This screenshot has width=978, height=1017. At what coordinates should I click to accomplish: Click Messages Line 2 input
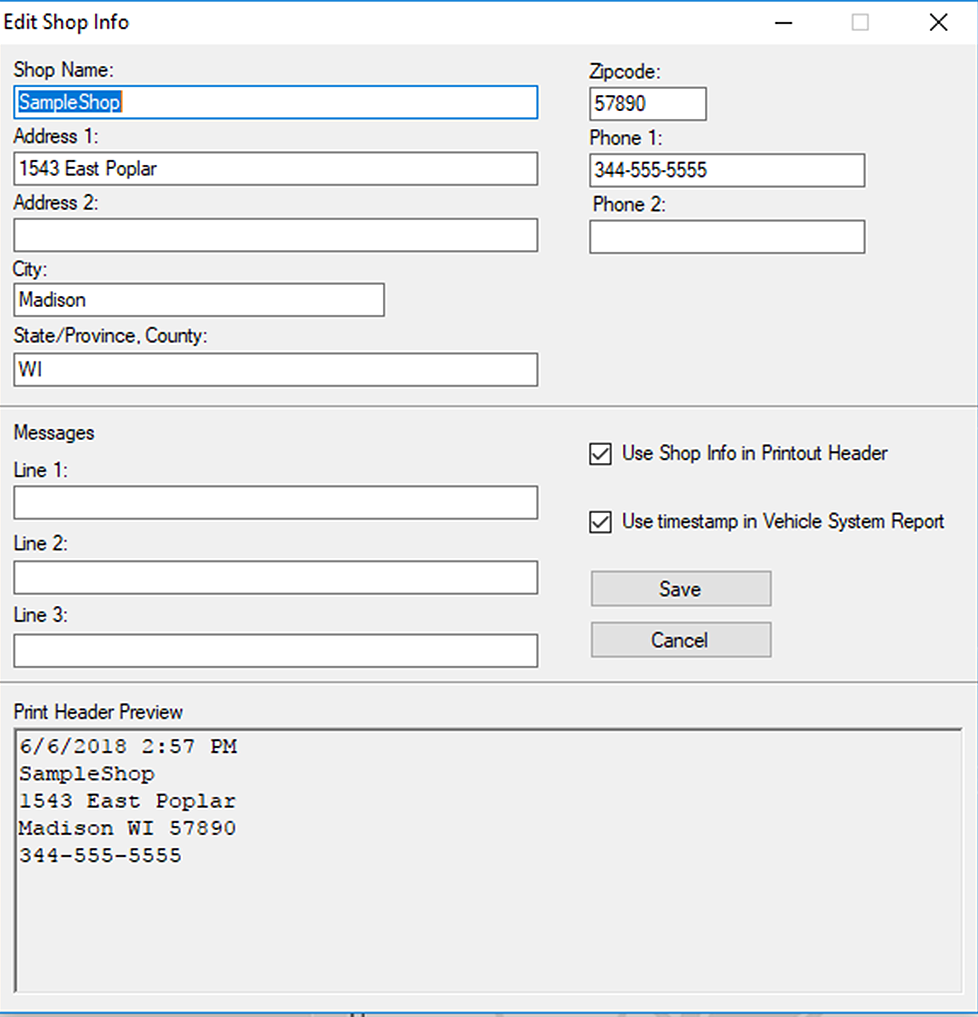(275, 577)
